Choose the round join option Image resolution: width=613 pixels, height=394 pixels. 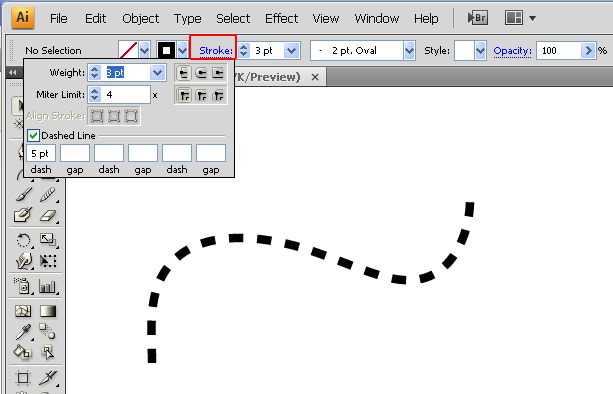tap(201, 95)
